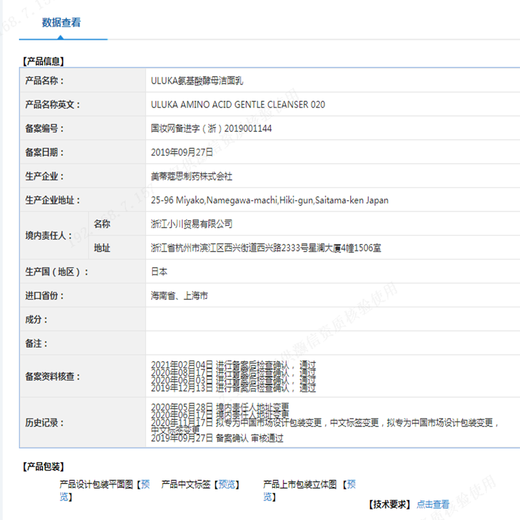520x520 pixels.
Task: Select the 2020年11月17日 packaging change history line
Action: tap(325, 423)
